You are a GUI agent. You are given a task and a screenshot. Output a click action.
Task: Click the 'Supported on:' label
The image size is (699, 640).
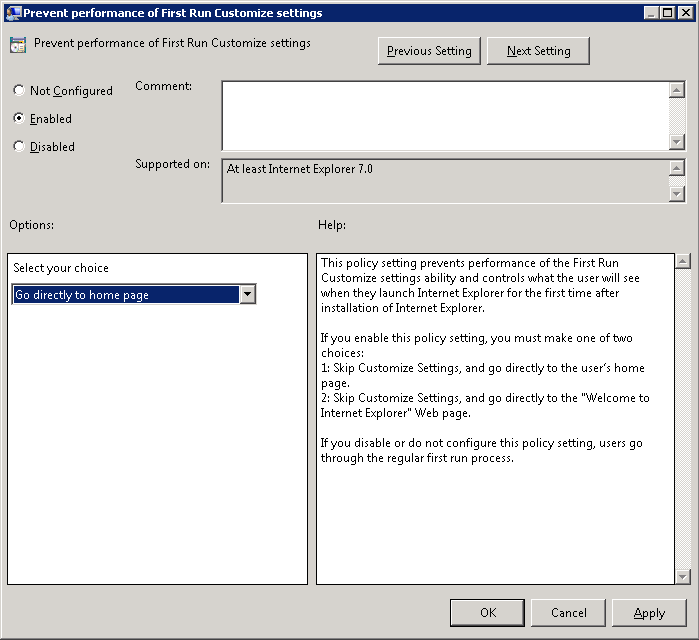[173, 164]
